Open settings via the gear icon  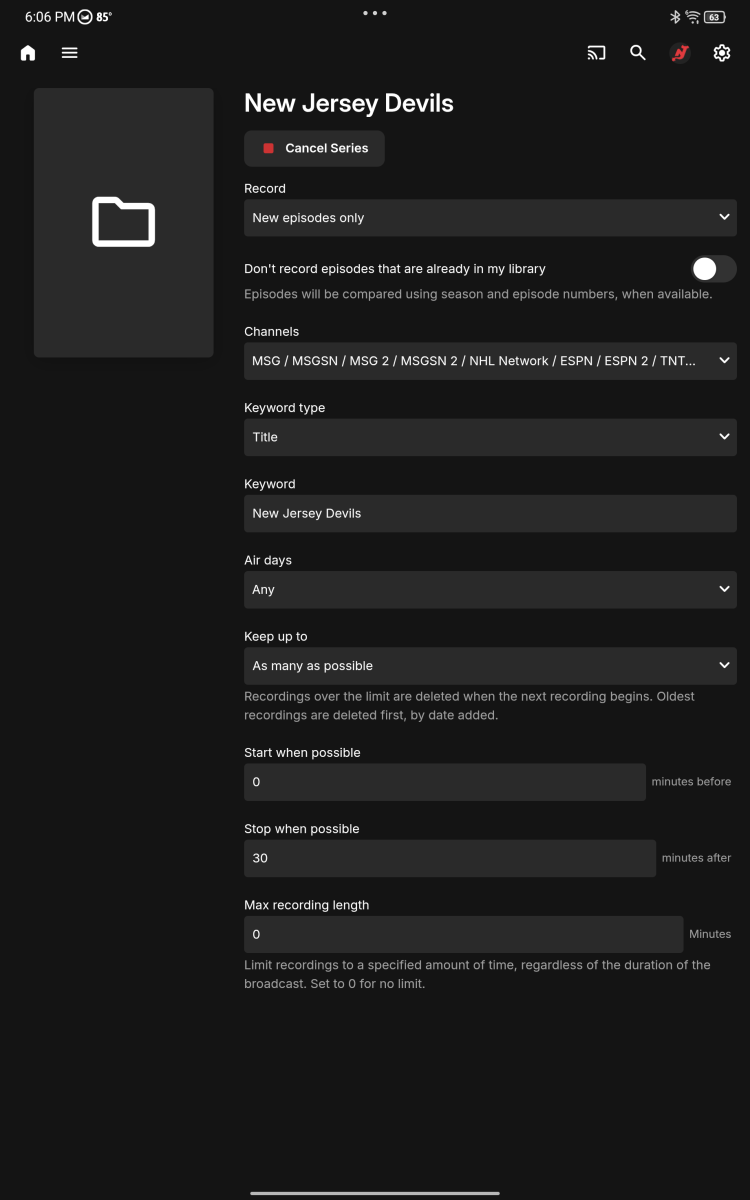click(721, 52)
